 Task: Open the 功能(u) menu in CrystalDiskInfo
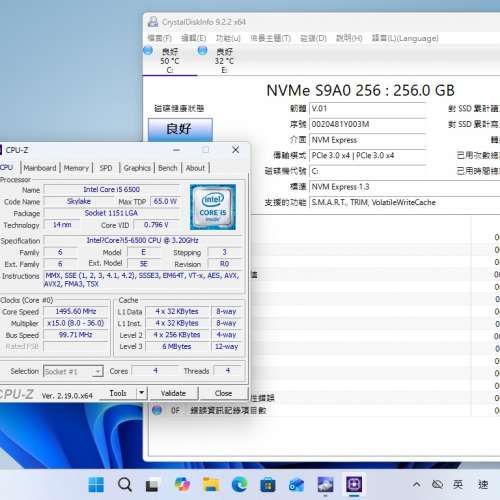pyautogui.click(x=228, y=38)
